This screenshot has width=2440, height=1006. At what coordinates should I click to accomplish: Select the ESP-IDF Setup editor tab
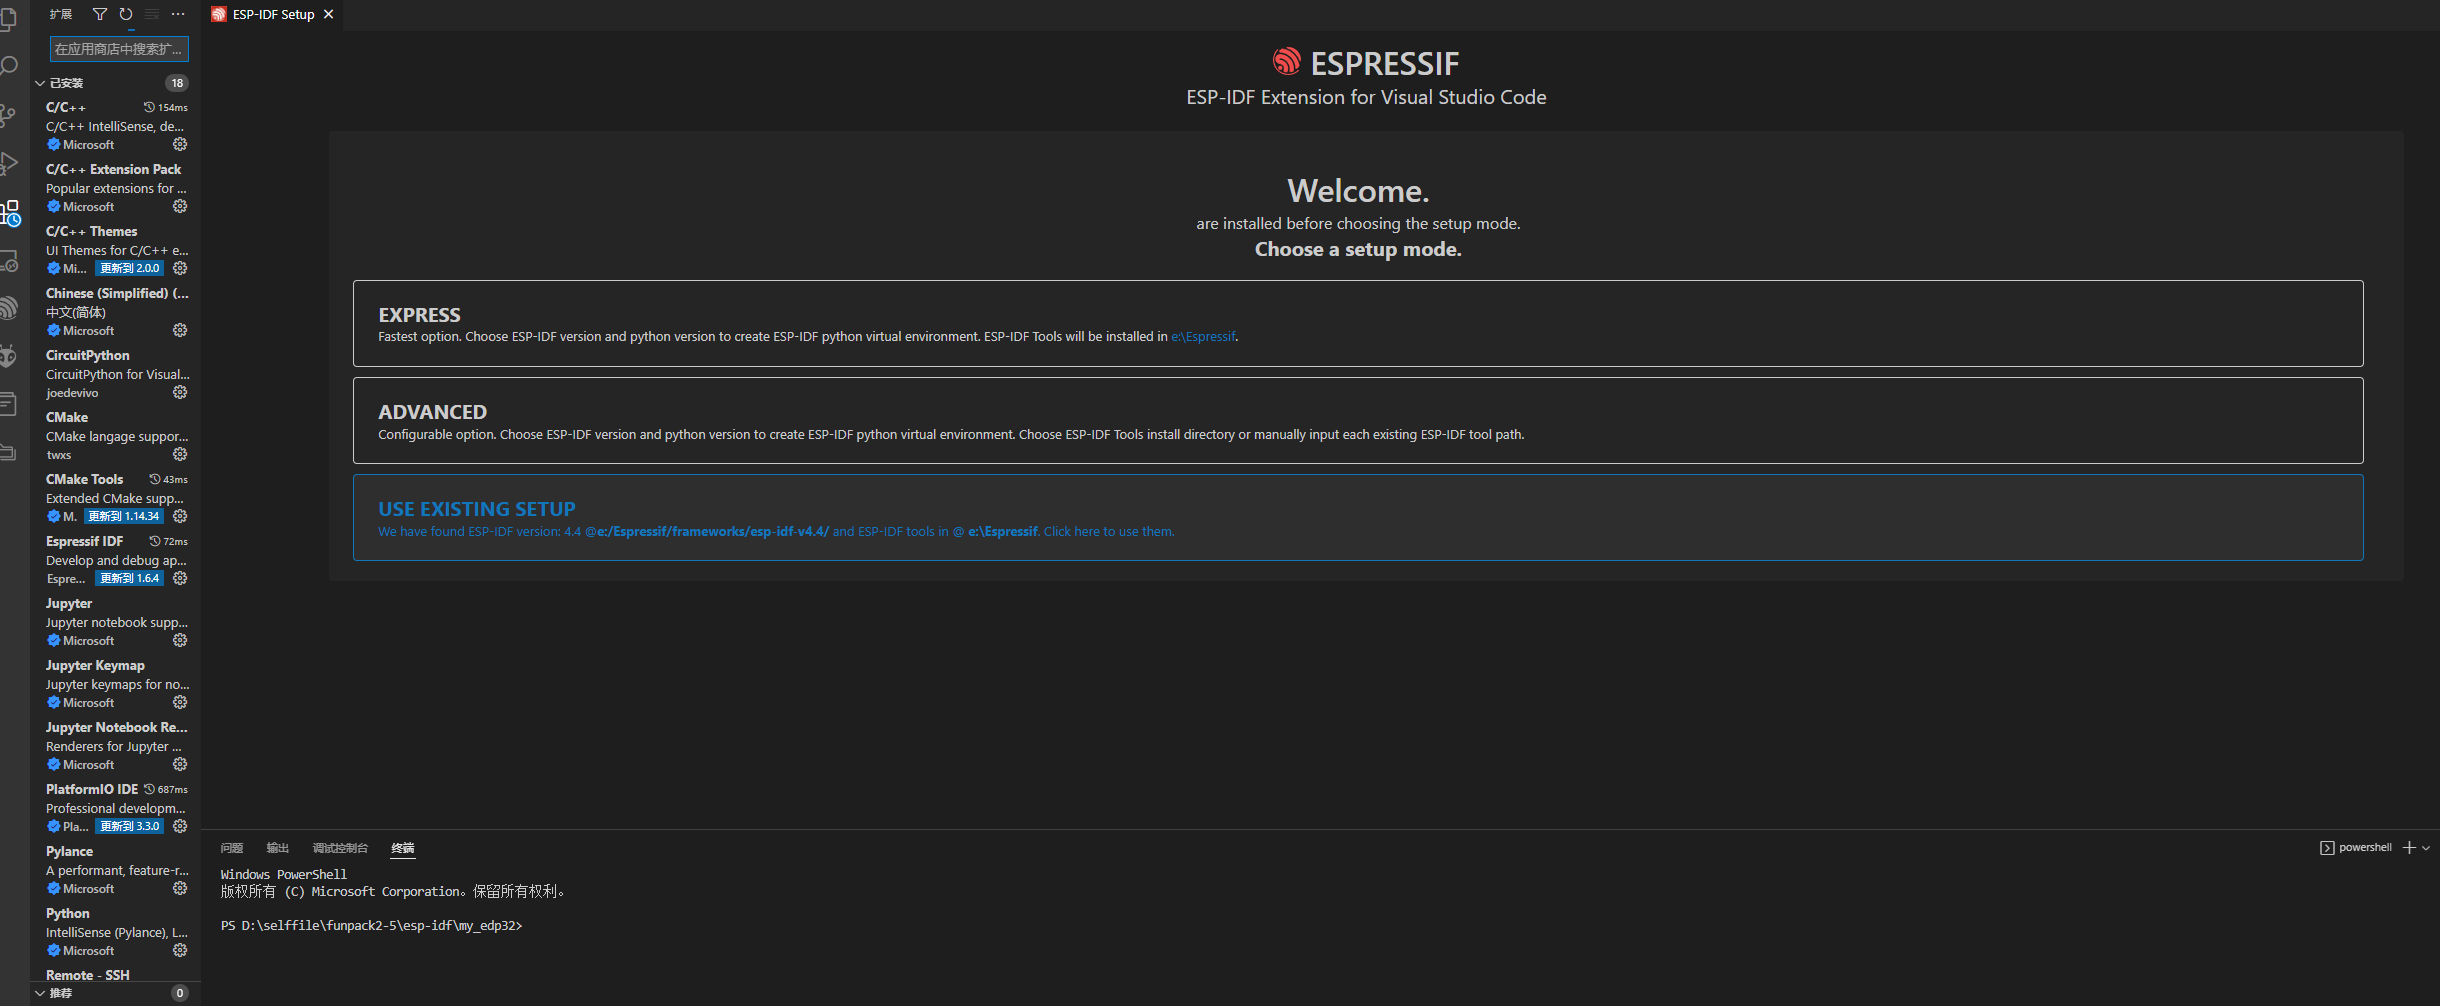click(273, 14)
